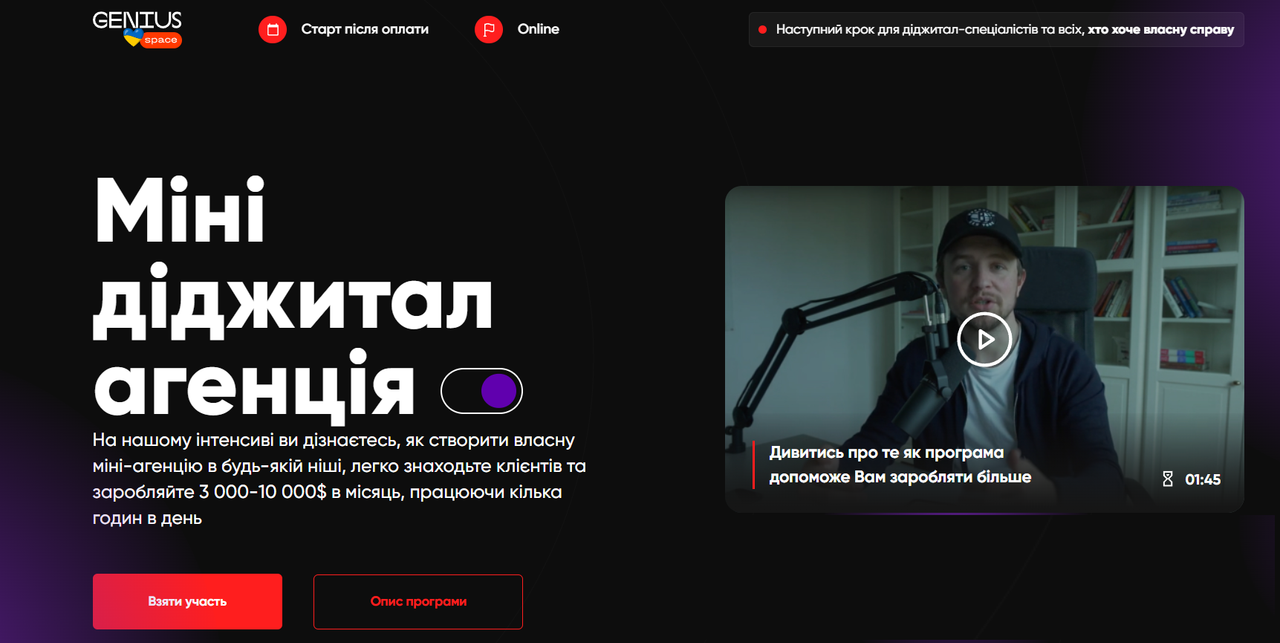1280x643 pixels.
Task: Click the red dot in announcement banner
Action: (763, 30)
